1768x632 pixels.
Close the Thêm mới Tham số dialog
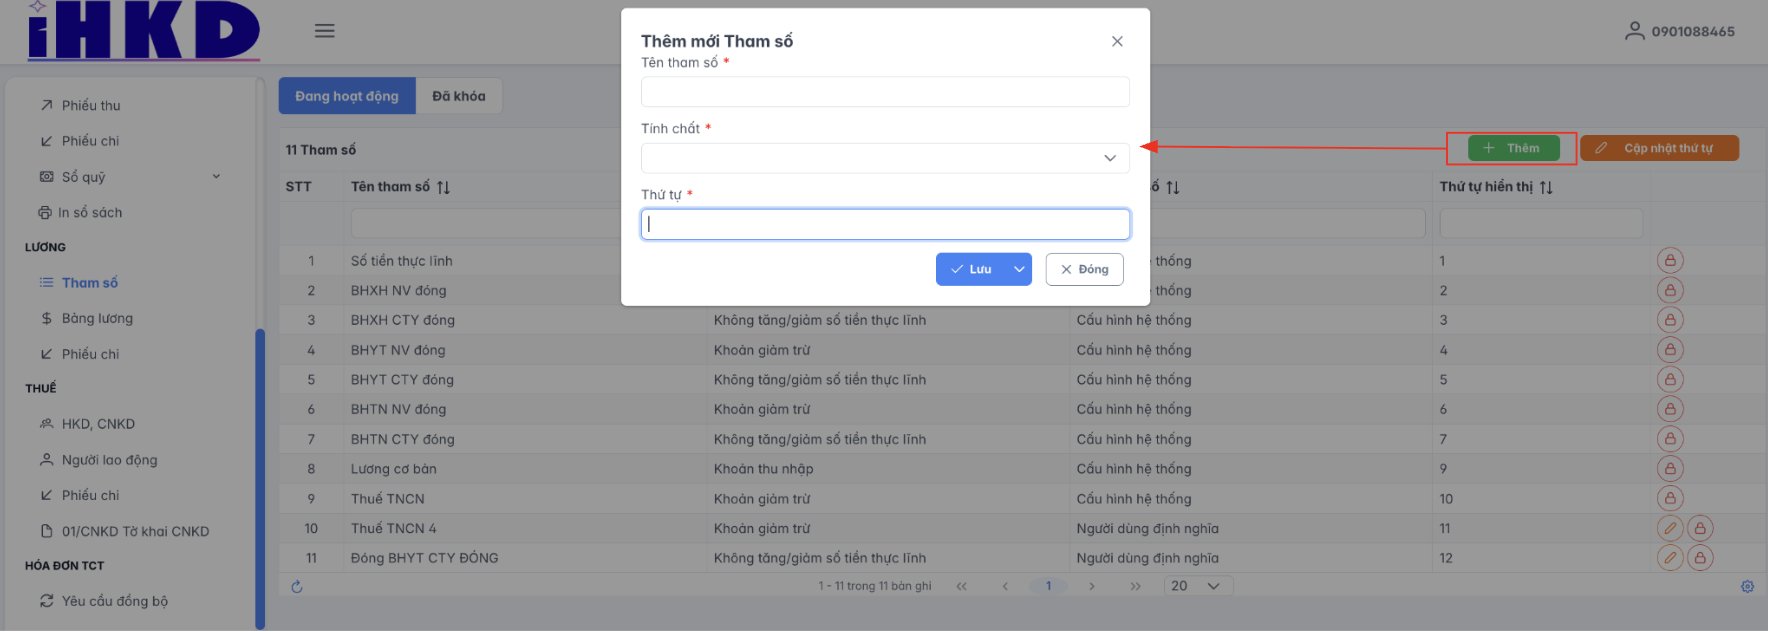(1117, 41)
